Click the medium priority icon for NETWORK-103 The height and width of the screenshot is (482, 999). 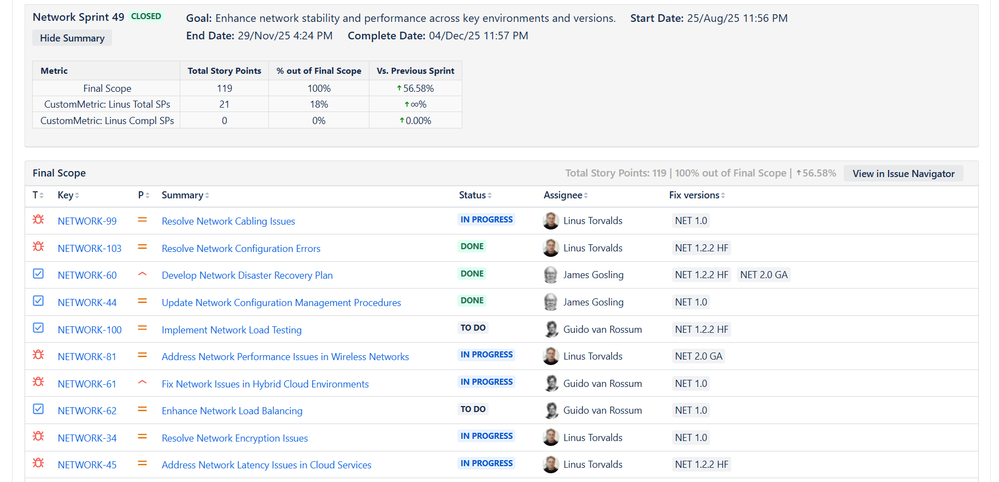143,246
